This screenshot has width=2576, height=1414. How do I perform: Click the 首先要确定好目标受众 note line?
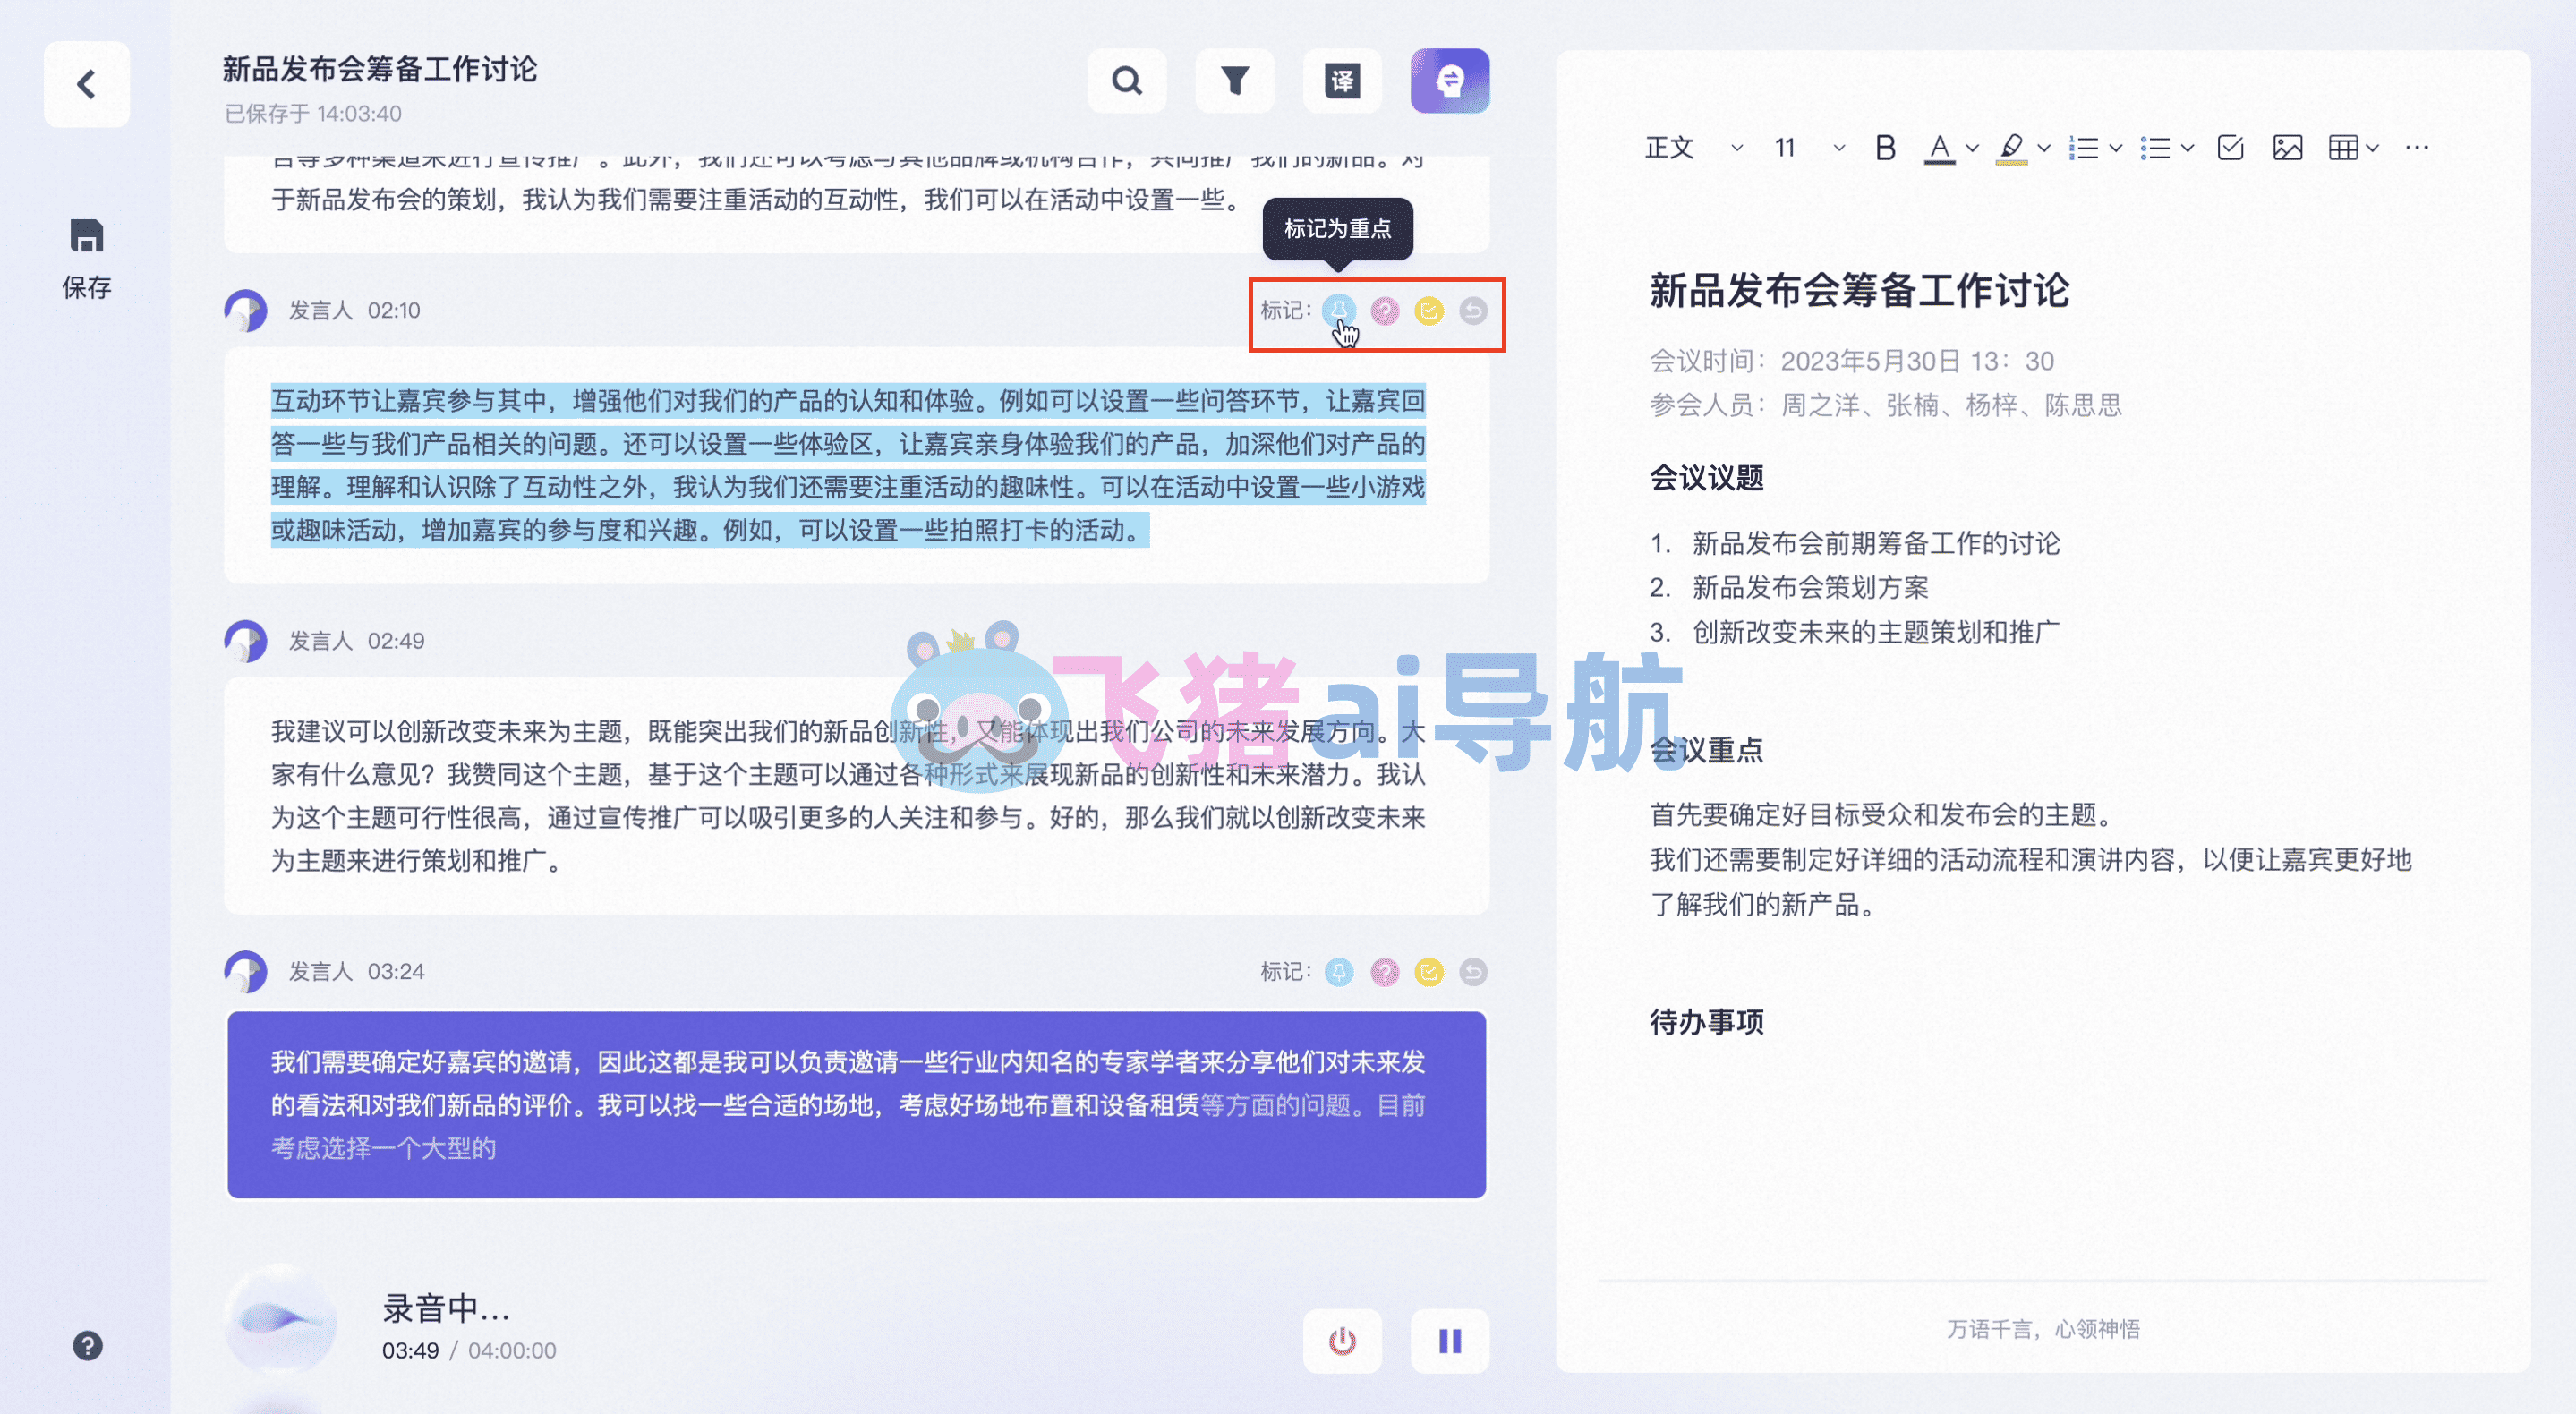point(1884,815)
